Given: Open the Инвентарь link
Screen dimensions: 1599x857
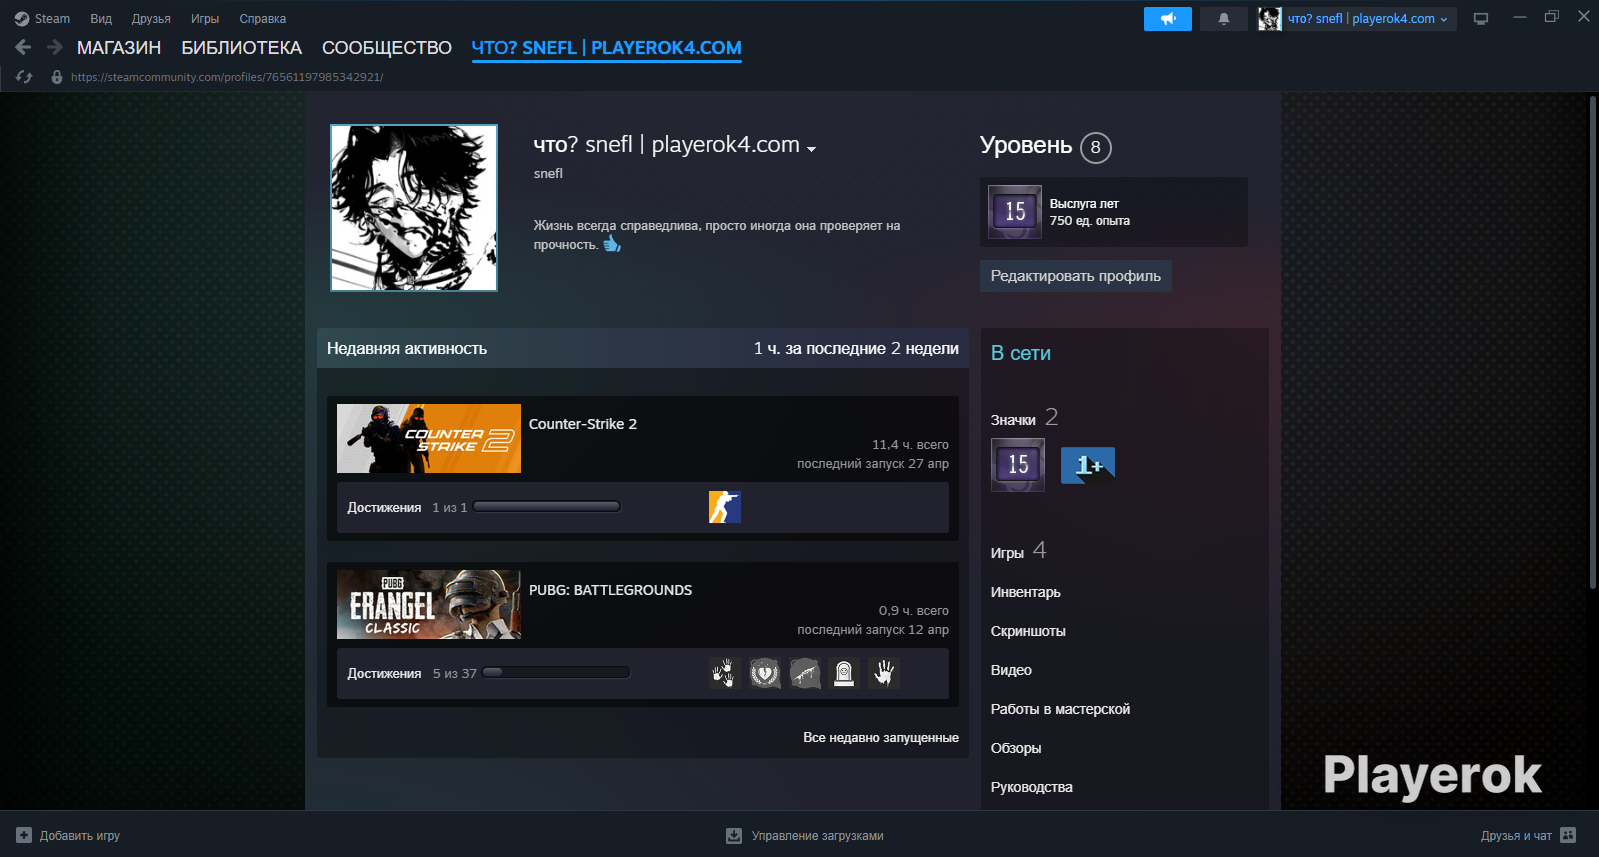Looking at the screenshot, I should 1026,592.
